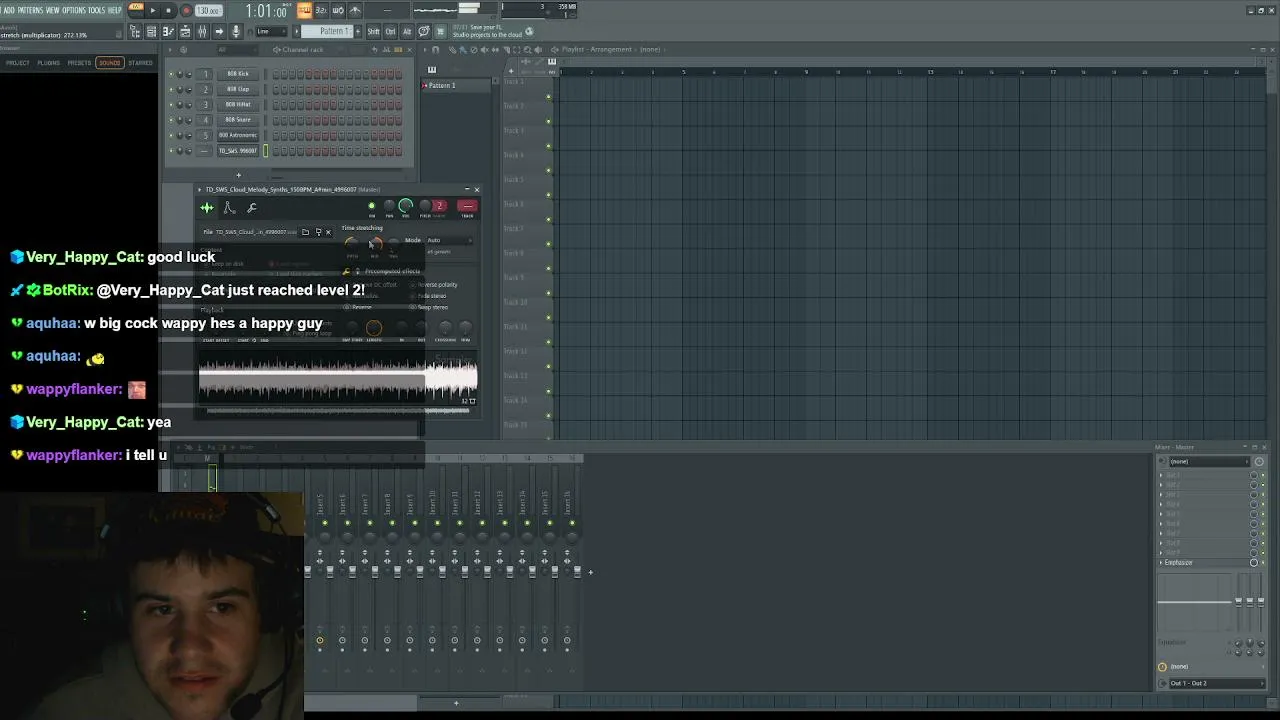Screen dimensions: 1280x720
Task: Switch to the PLUGINS browser tab
Action: 48,63
